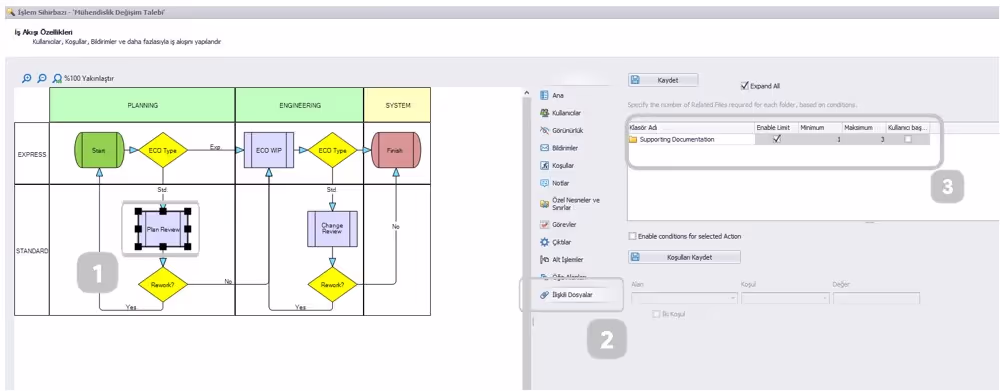Open the Görevler section
The height and width of the screenshot is (391, 1000).
tap(559, 225)
